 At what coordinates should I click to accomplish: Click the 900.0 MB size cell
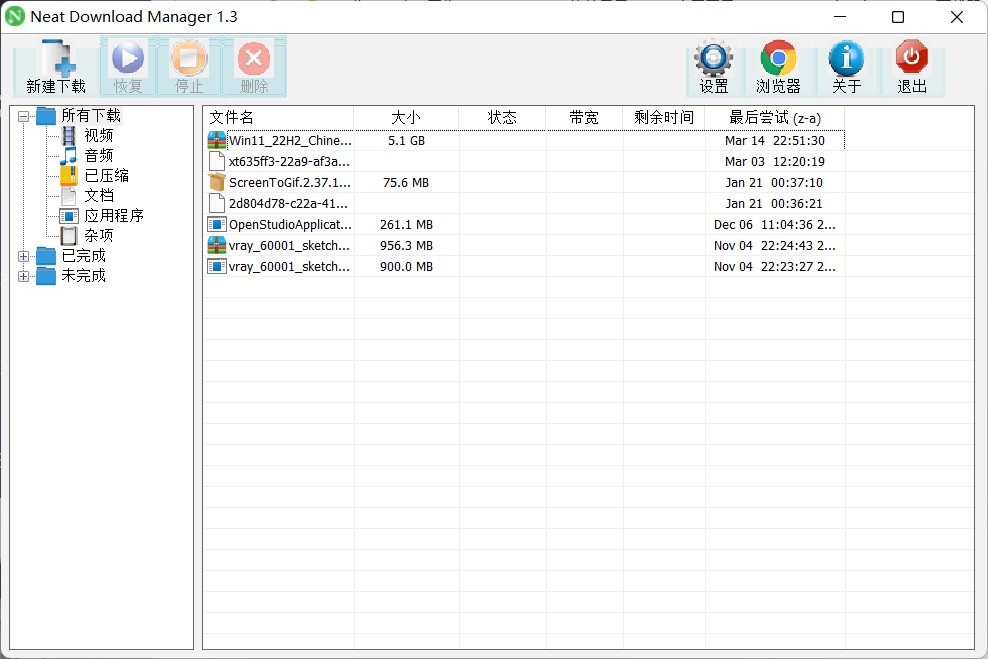point(406,266)
